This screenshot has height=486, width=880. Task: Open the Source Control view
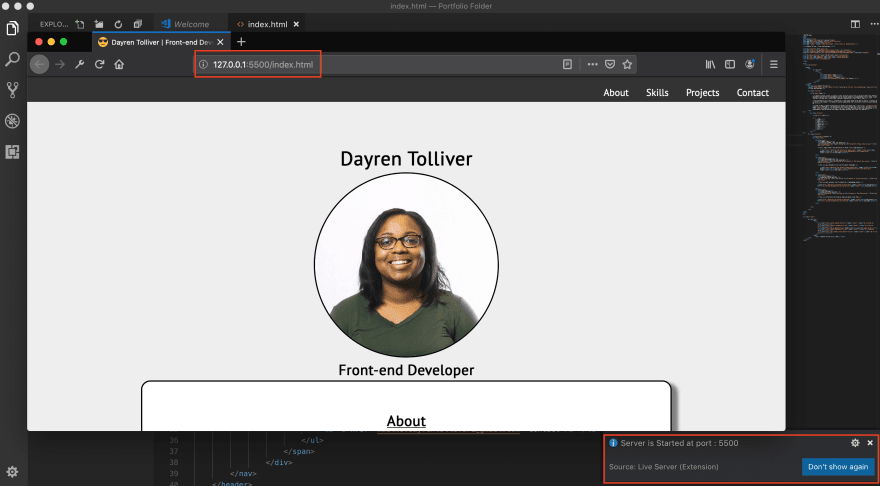12,90
